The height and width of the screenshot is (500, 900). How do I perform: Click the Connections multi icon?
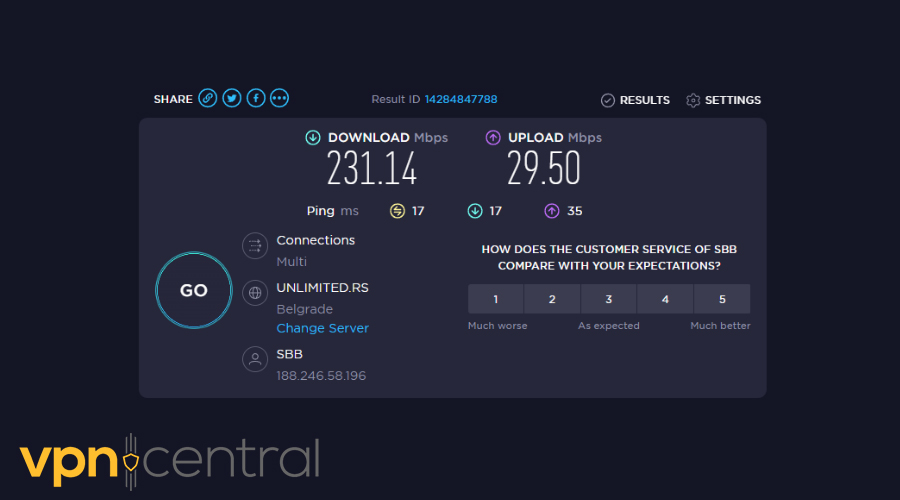coord(254,245)
